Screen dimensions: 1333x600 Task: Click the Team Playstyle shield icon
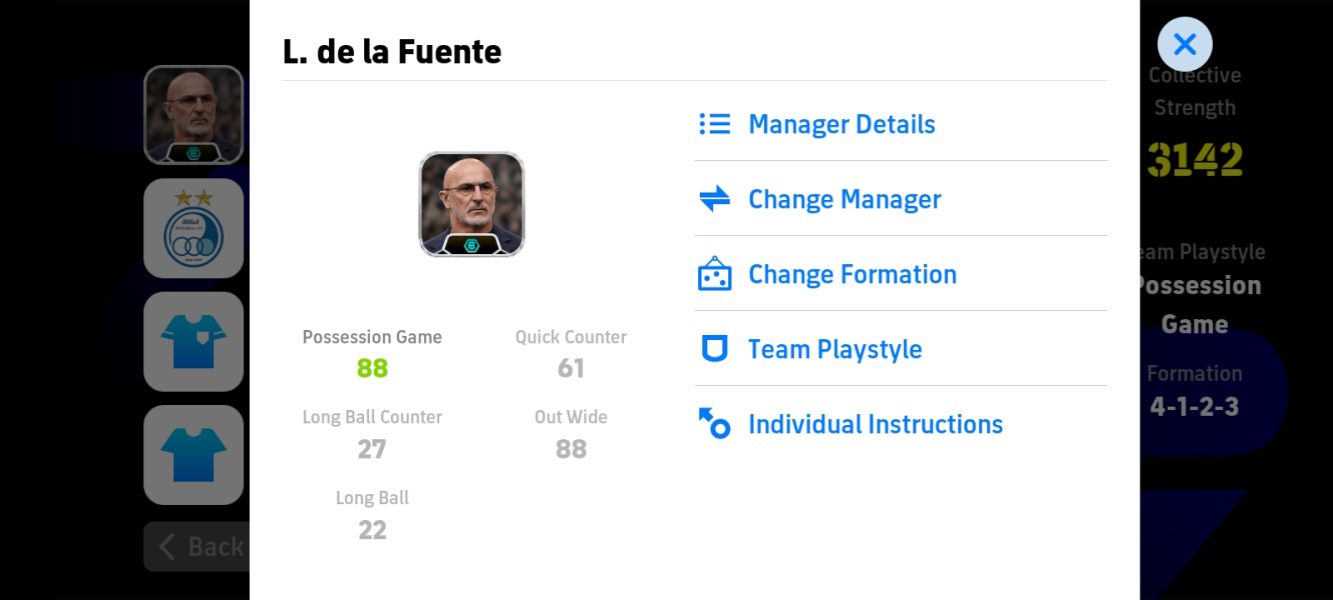click(x=714, y=349)
